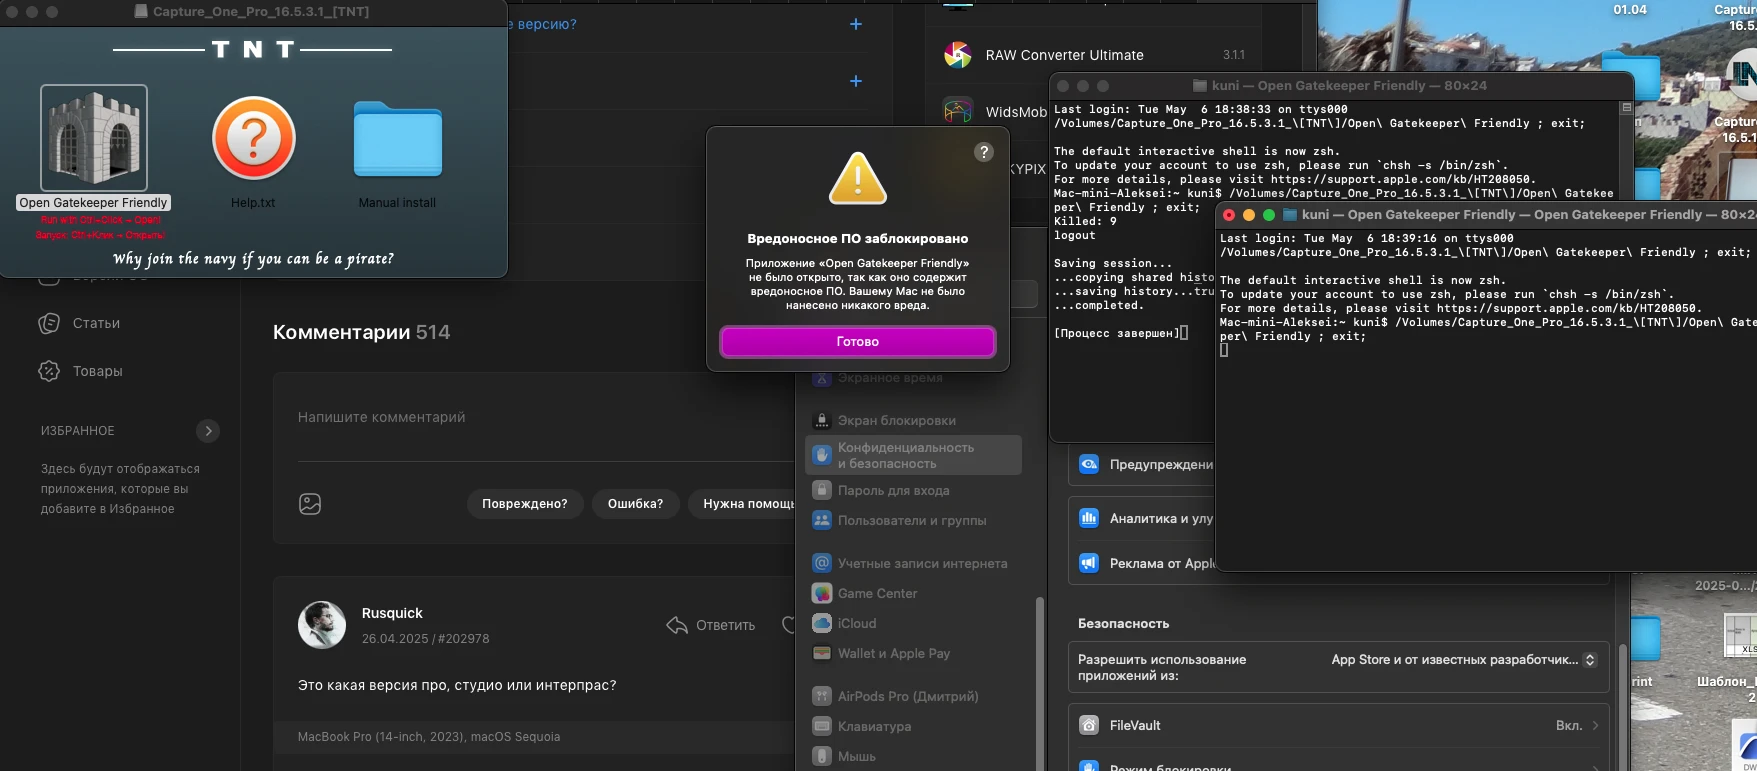Open the Help.txt question mark icon
1757x771 pixels.
pos(254,138)
